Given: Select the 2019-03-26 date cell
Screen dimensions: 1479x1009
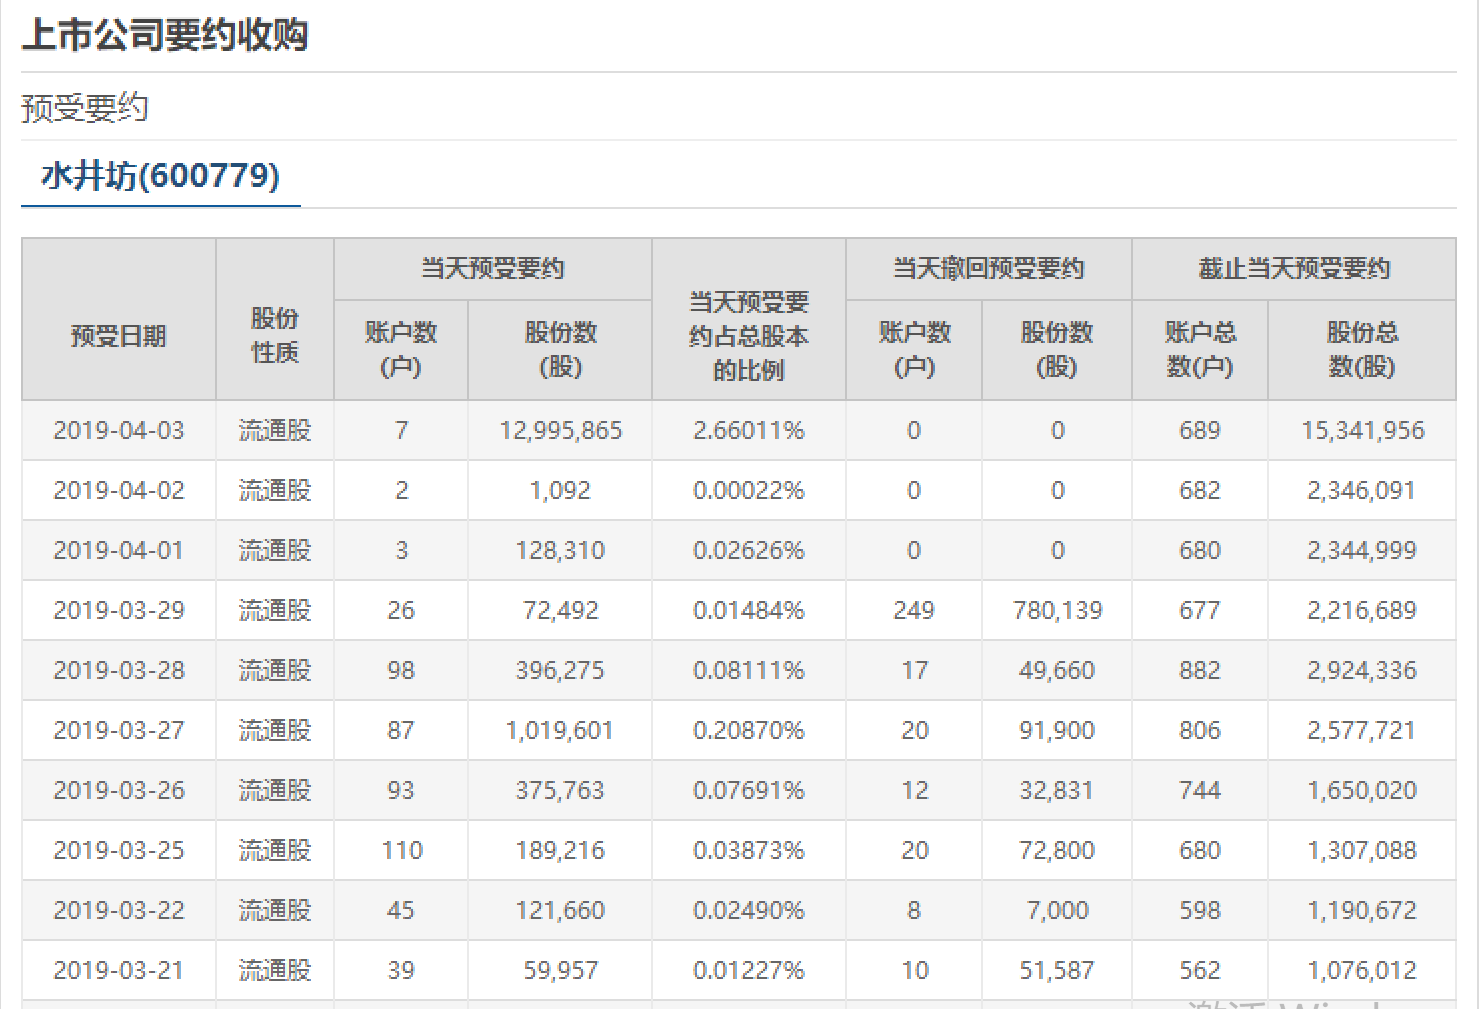Looking at the screenshot, I should tap(119, 791).
